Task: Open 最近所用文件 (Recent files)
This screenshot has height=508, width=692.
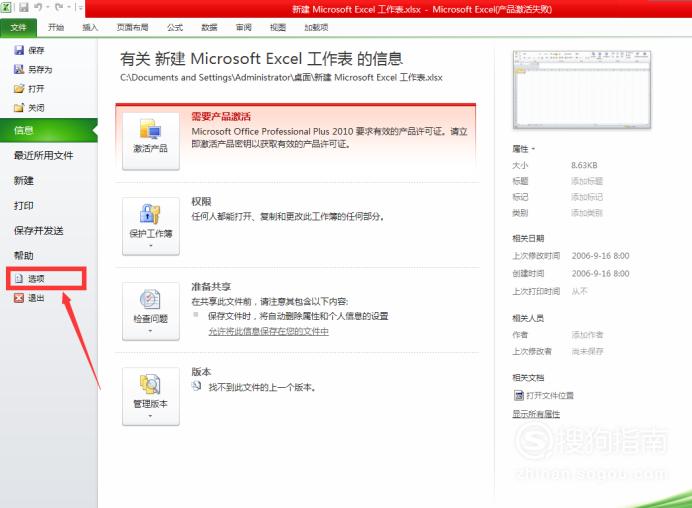Action: pyautogui.click(x=44, y=155)
